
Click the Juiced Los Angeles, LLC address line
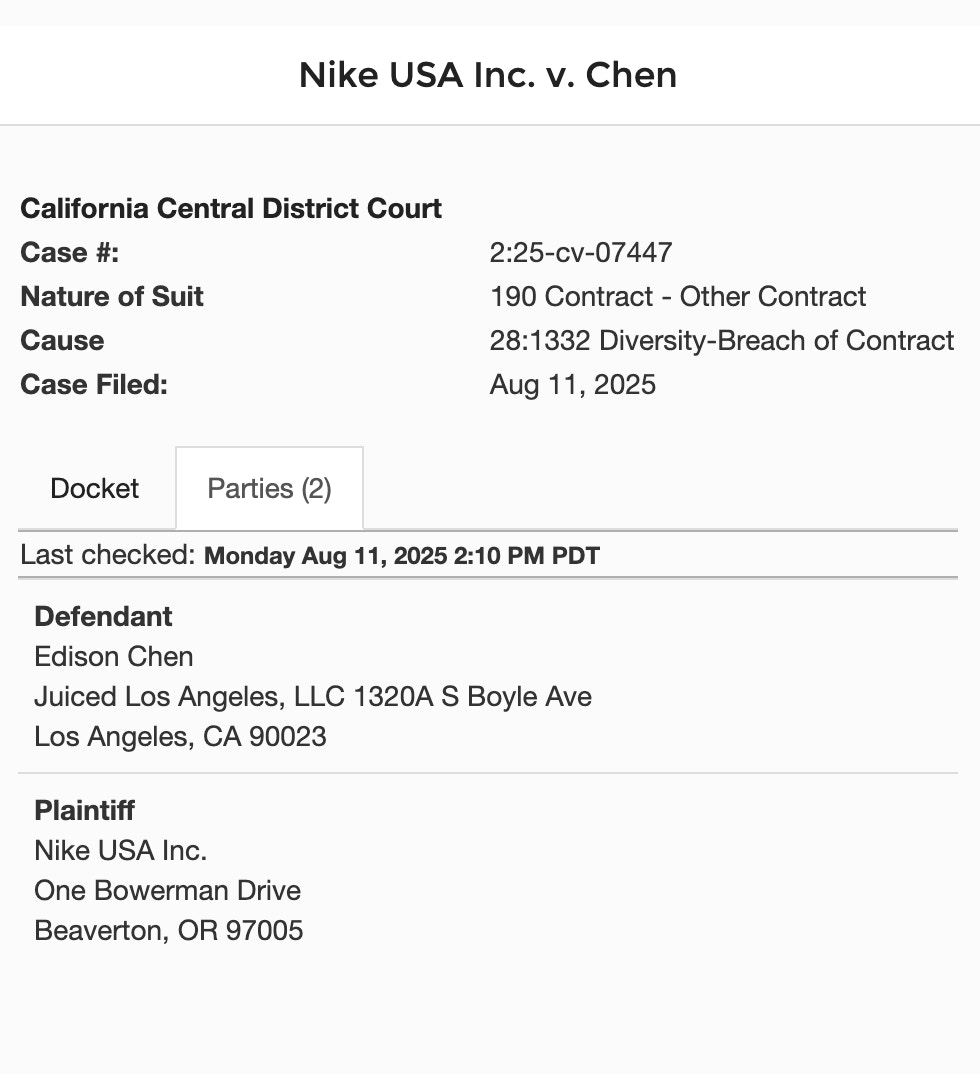pyautogui.click(x=313, y=697)
